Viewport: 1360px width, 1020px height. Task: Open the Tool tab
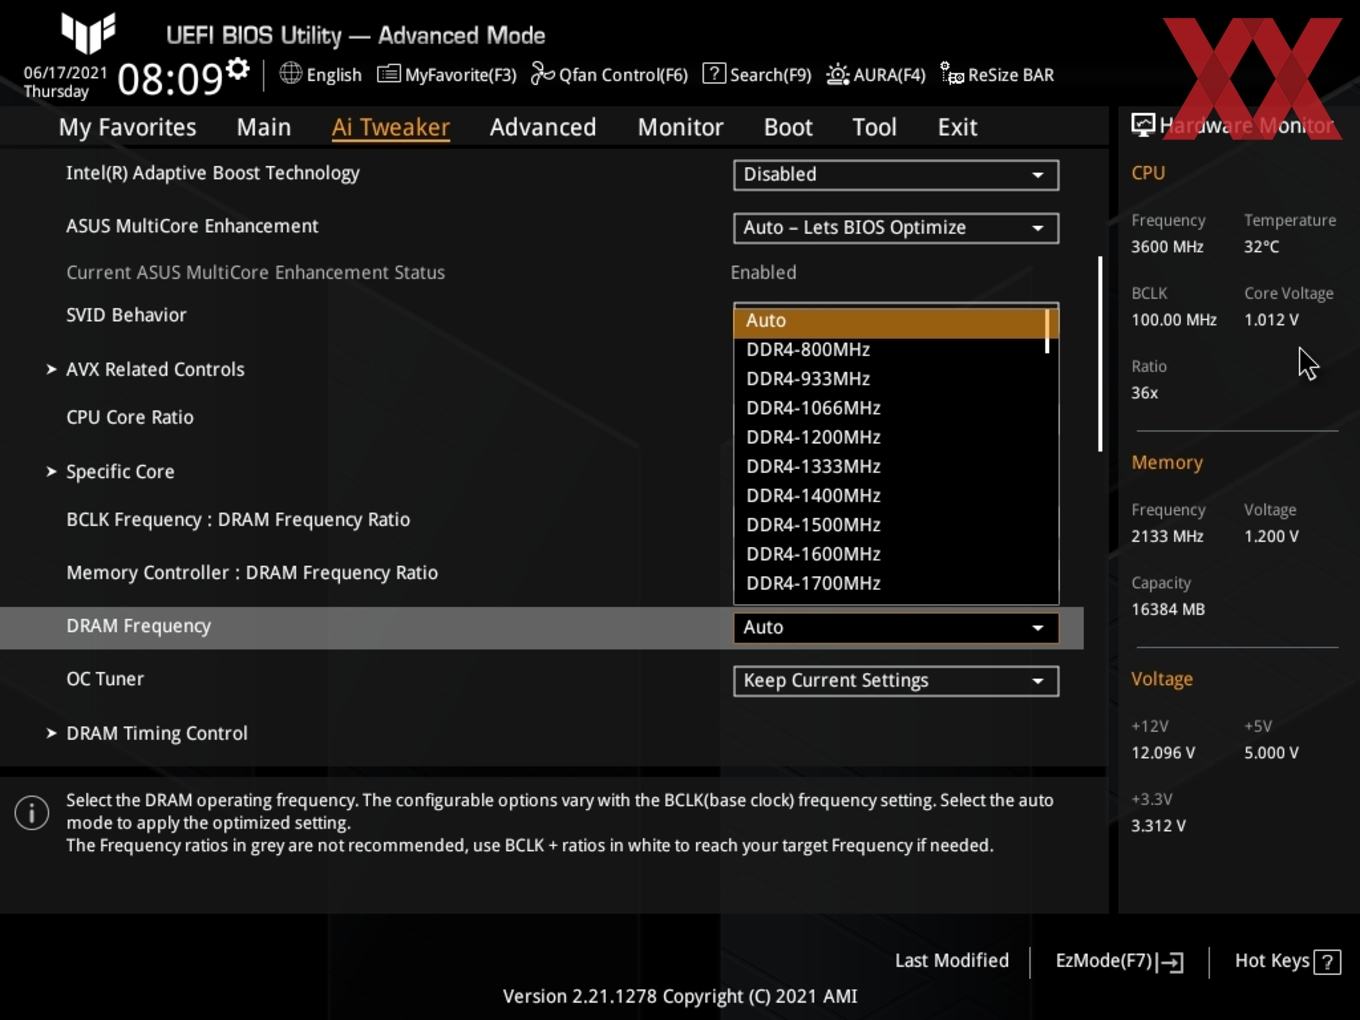[875, 127]
